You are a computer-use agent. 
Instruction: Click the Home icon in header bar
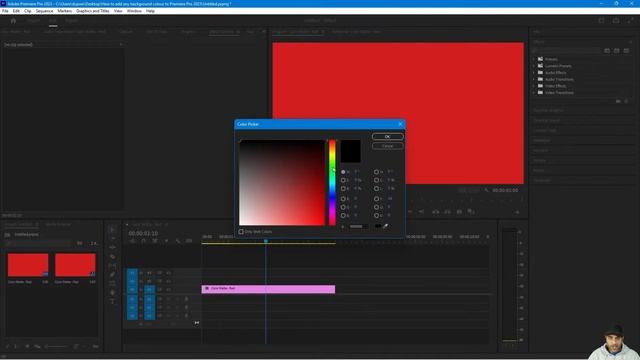click(x=13, y=20)
